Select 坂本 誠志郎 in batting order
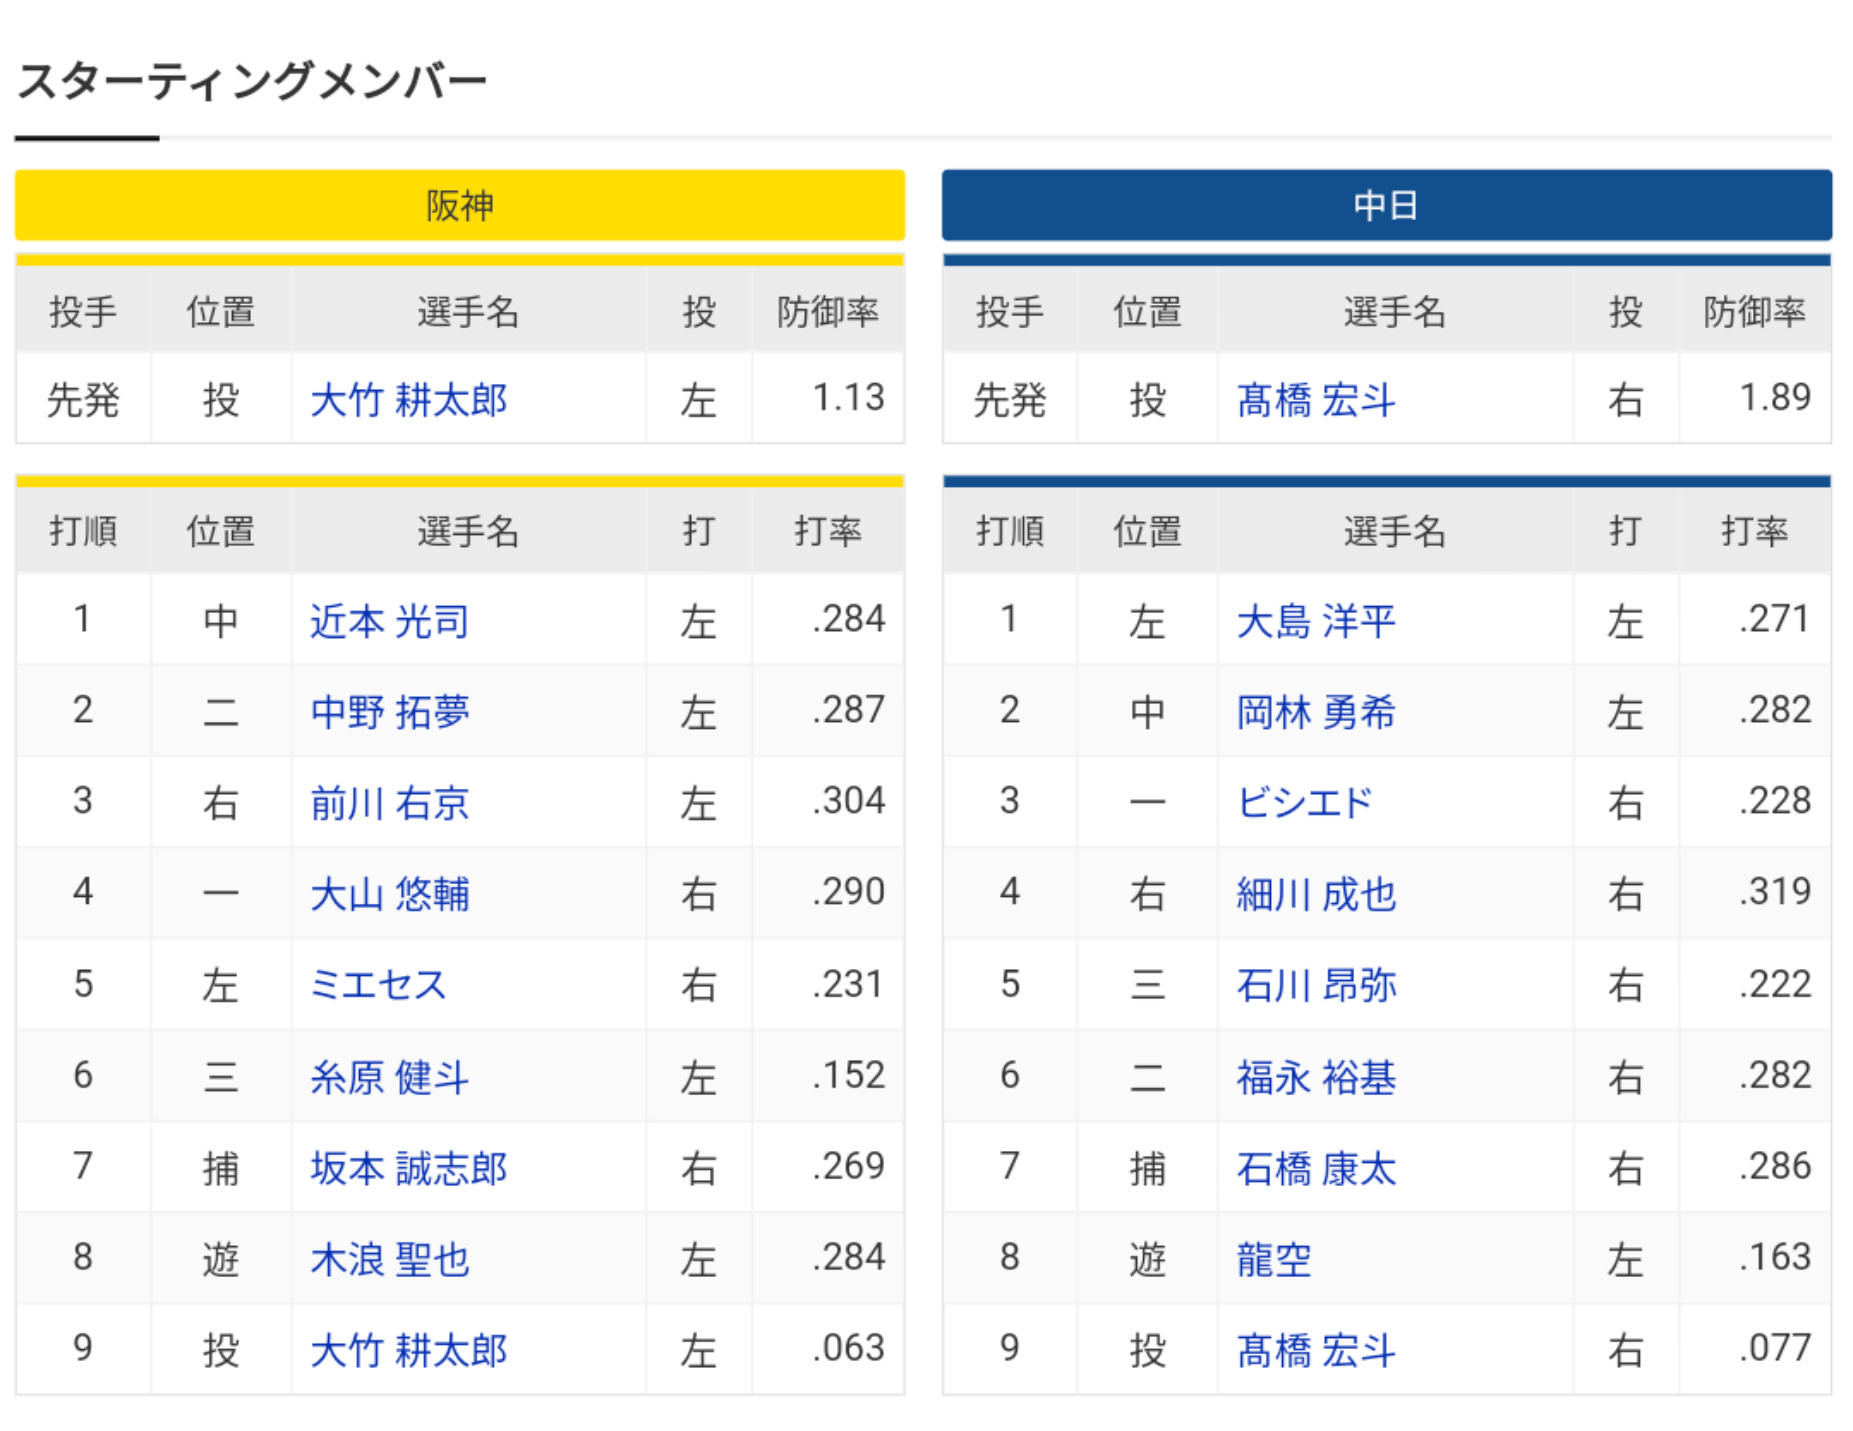This screenshot has width=1853, height=1431. (x=408, y=1168)
